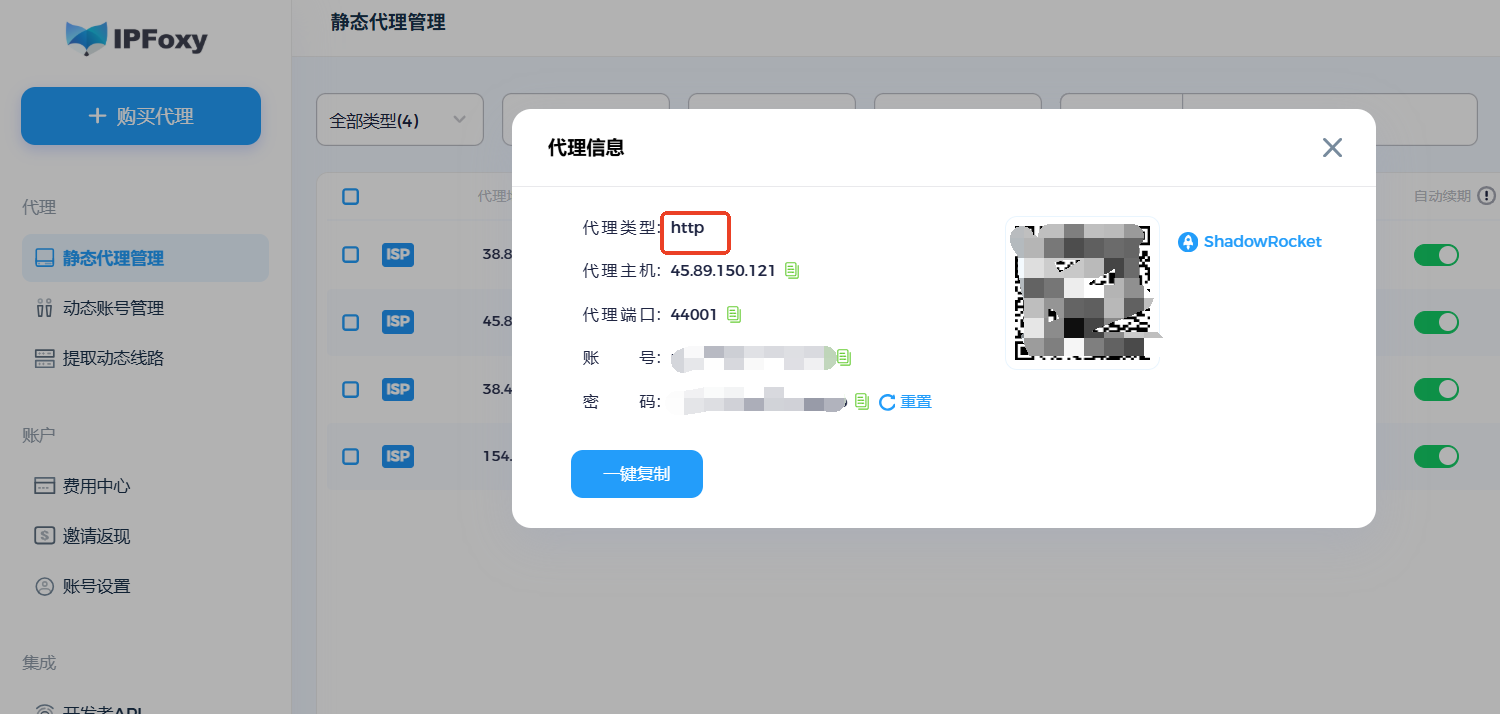Click the ISP badge in the 38.8 row
Screen dimensions: 1500x714
tap(398, 254)
